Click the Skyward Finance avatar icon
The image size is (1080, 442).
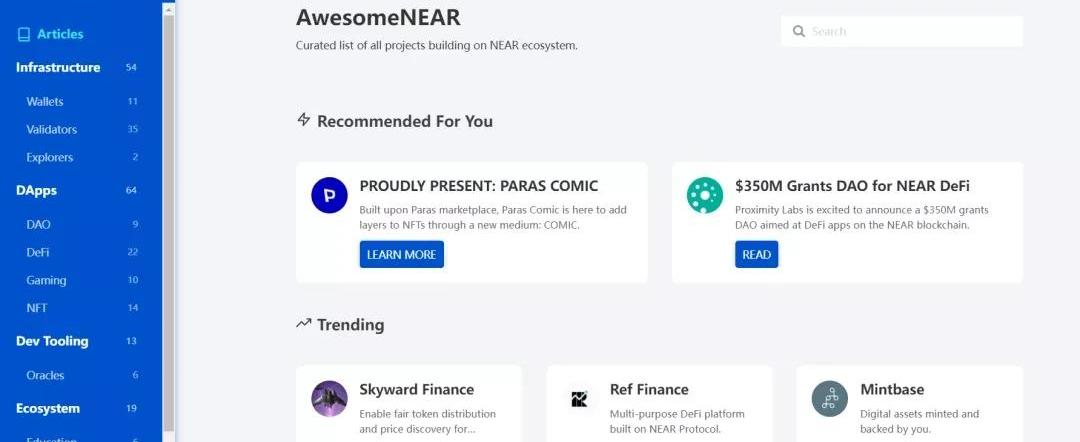coord(329,399)
